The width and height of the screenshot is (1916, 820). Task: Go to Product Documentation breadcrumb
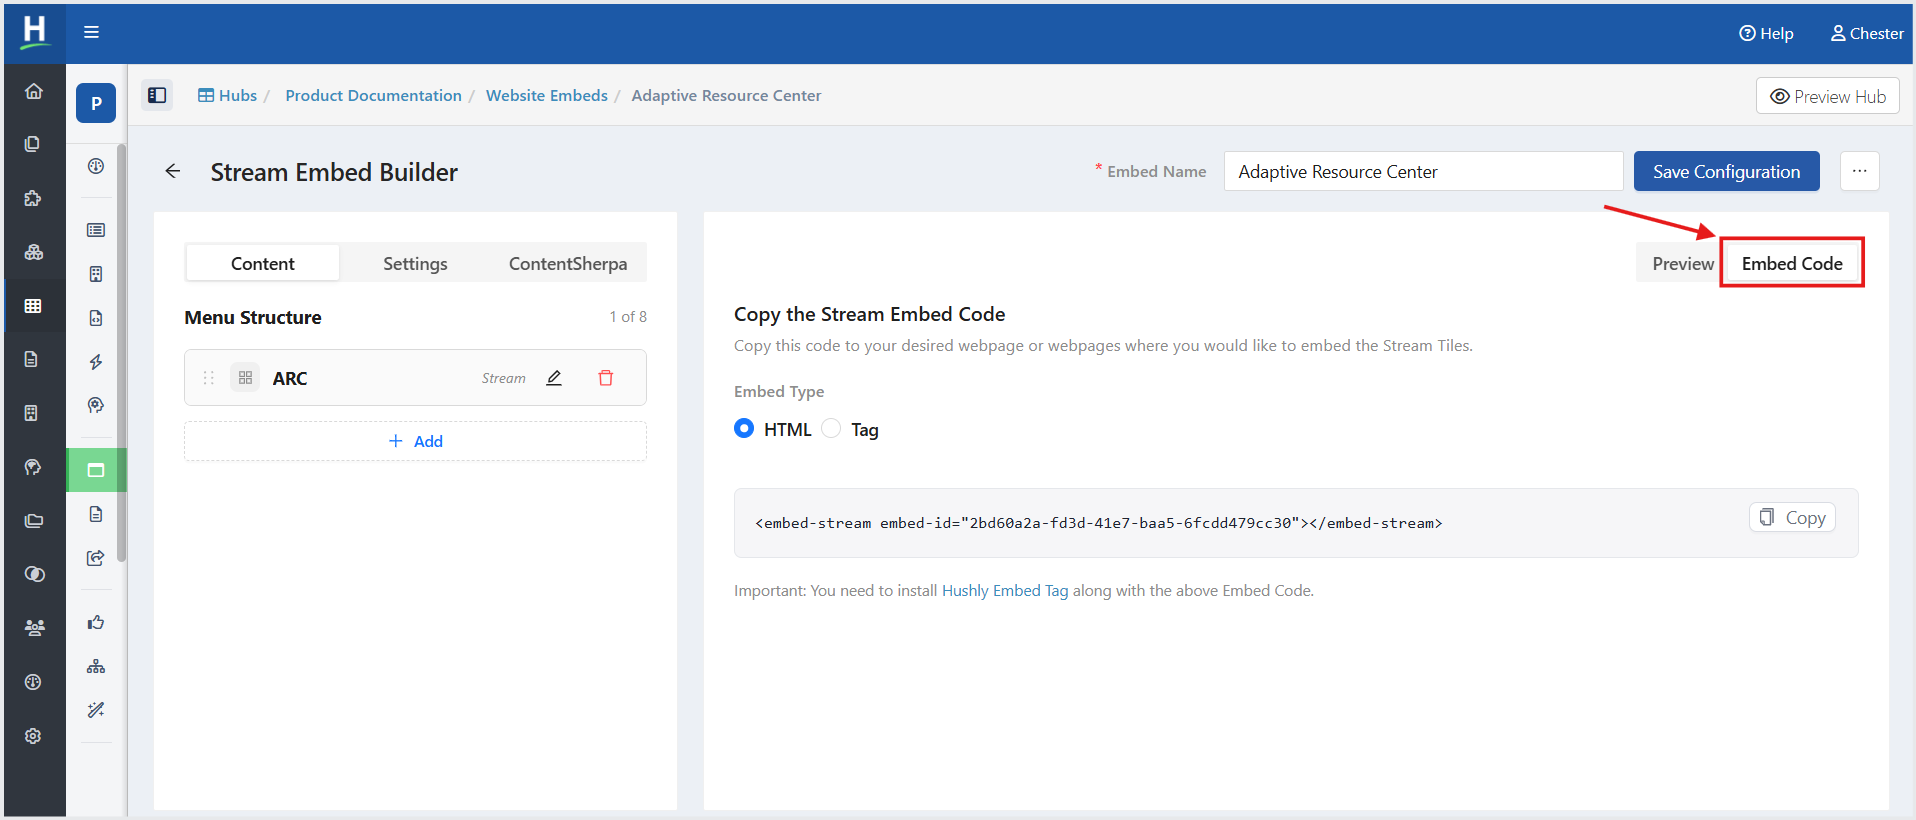373,95
